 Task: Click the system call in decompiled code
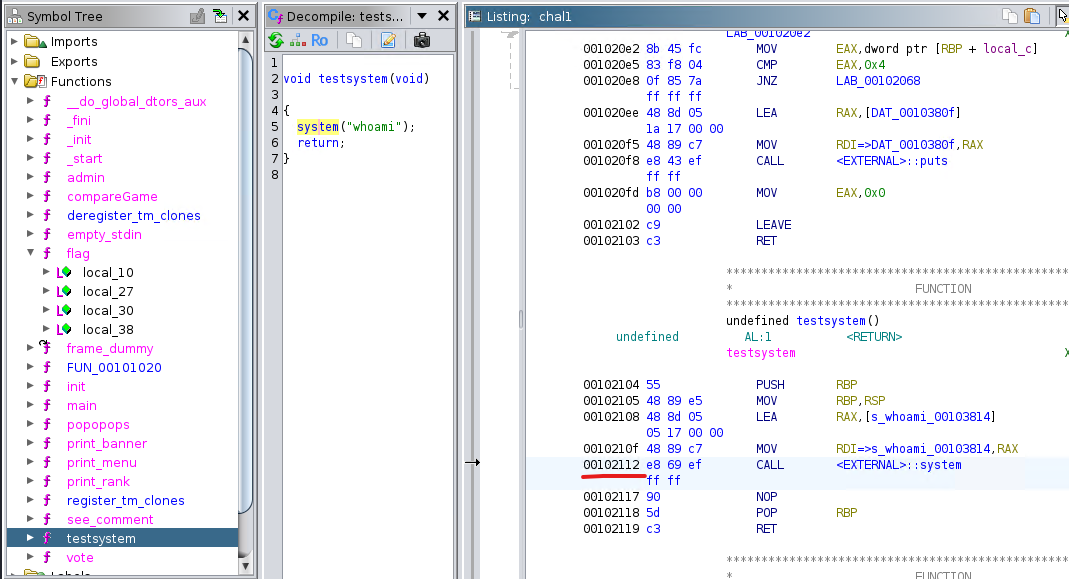(318, 127)
